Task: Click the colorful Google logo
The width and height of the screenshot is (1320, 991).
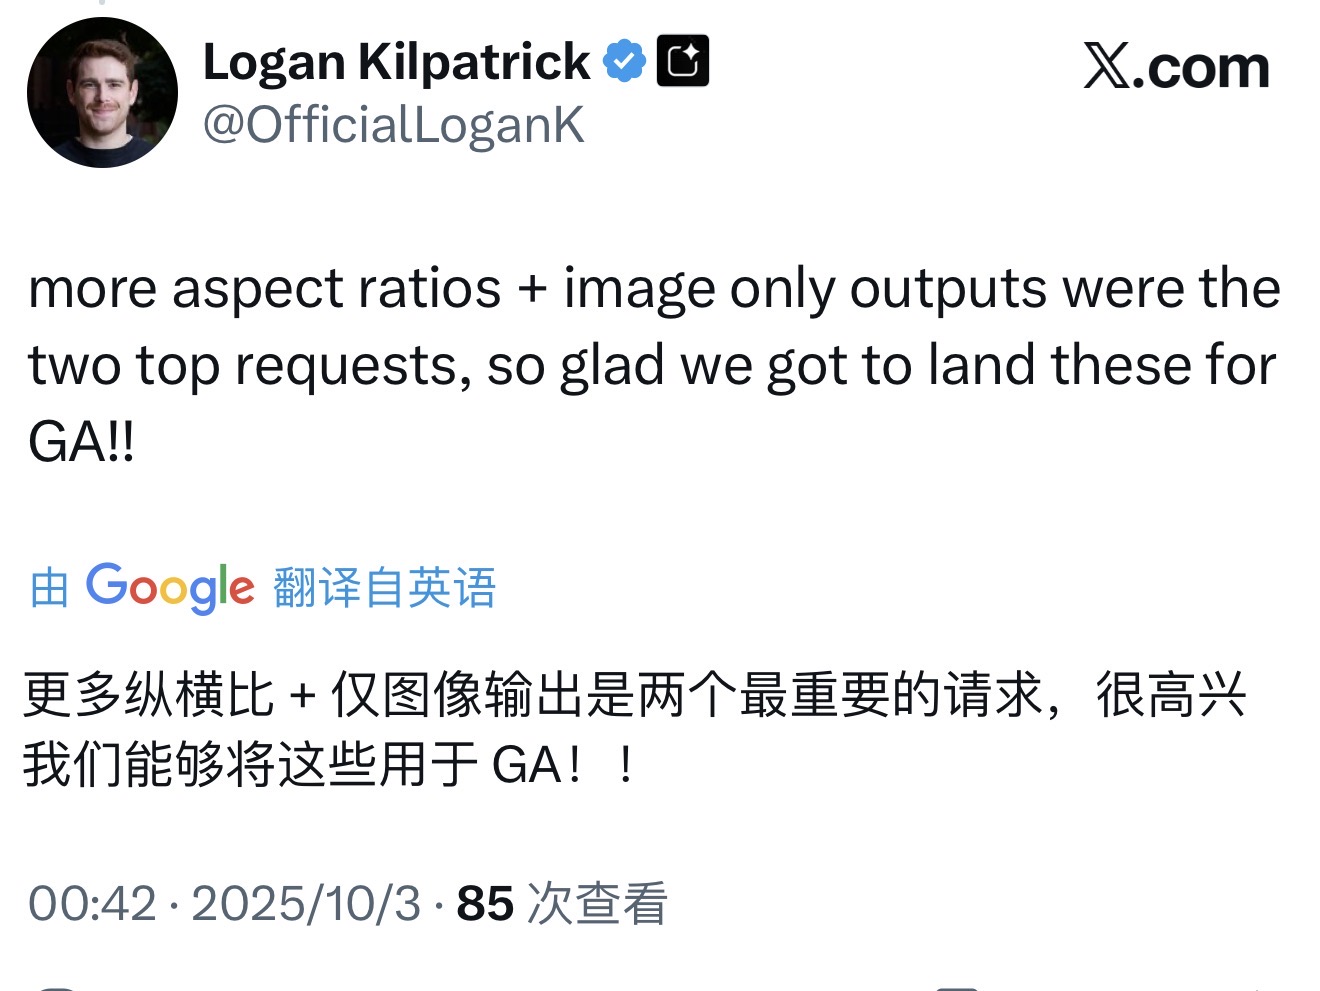Action: [170, 587]
